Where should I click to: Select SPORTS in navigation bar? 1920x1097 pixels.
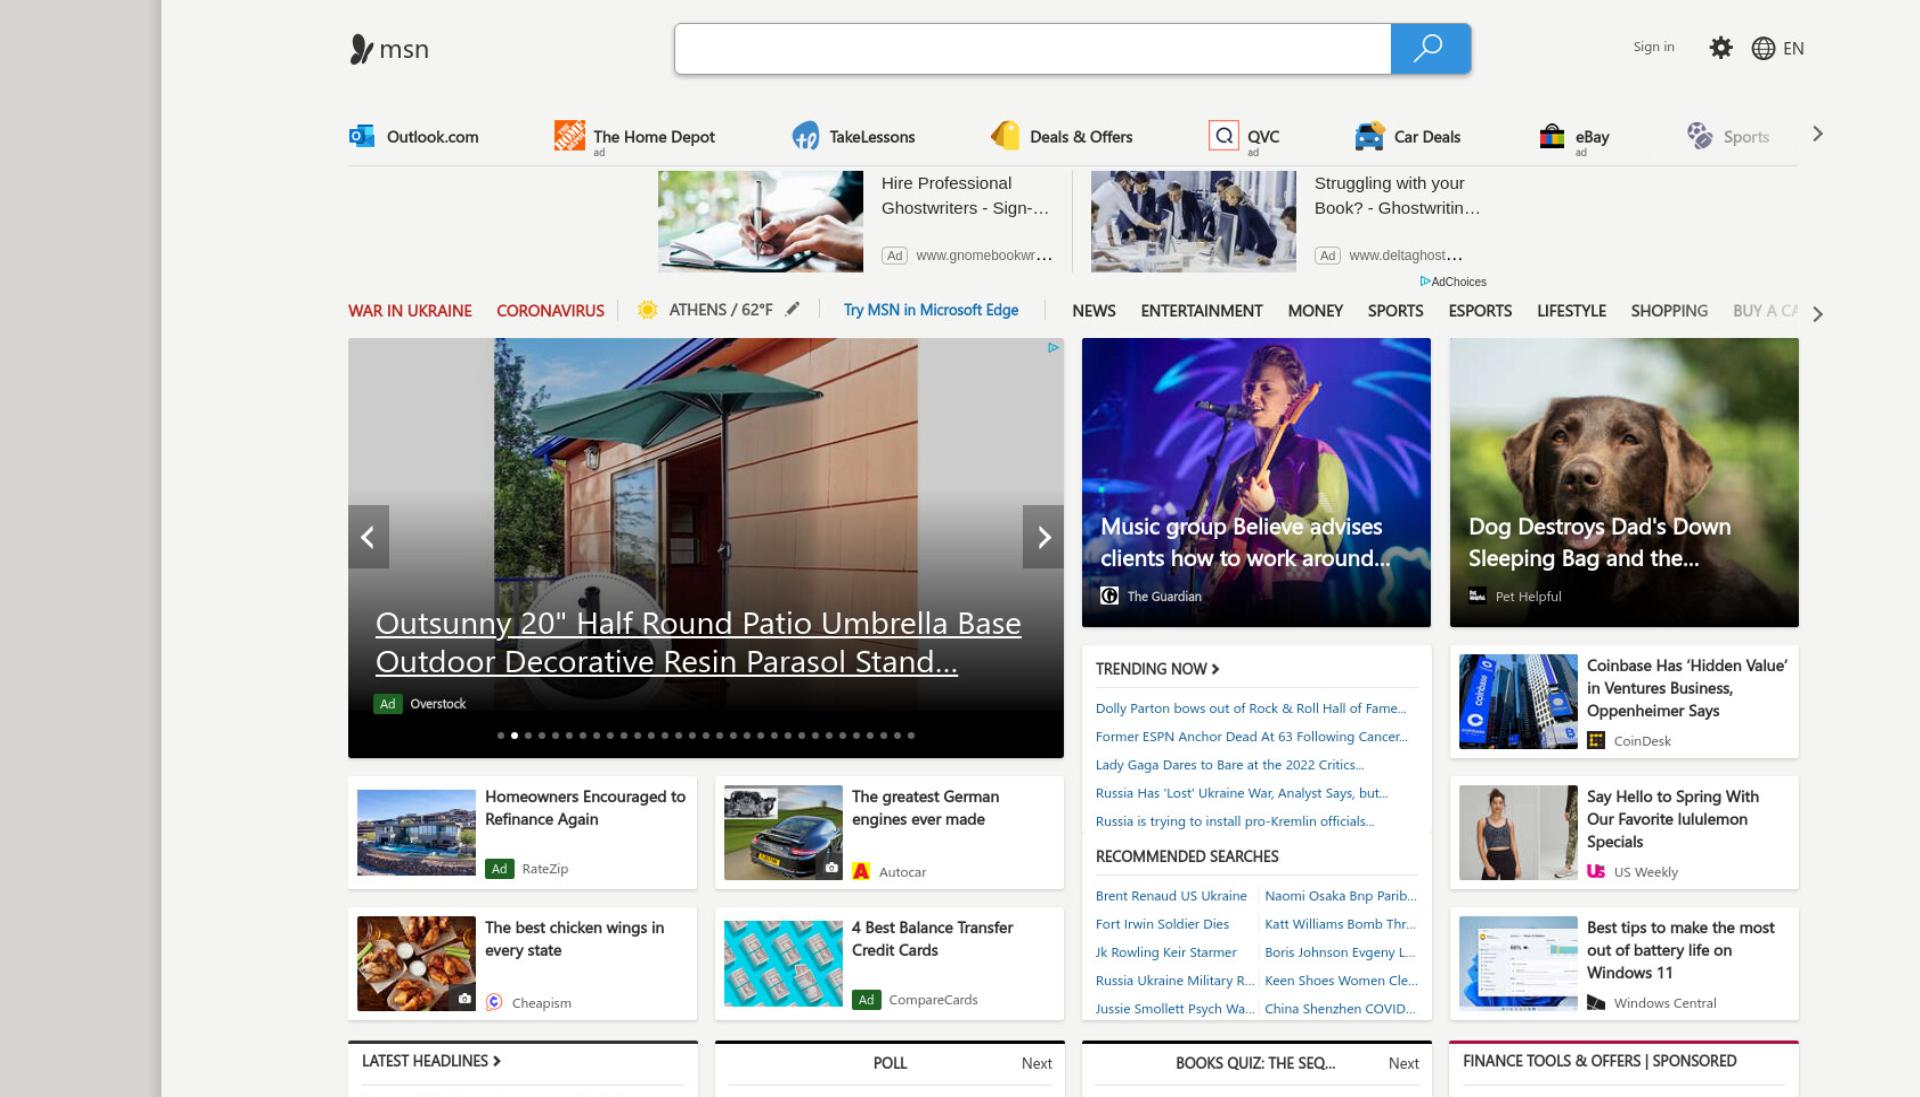(1395, 311)
